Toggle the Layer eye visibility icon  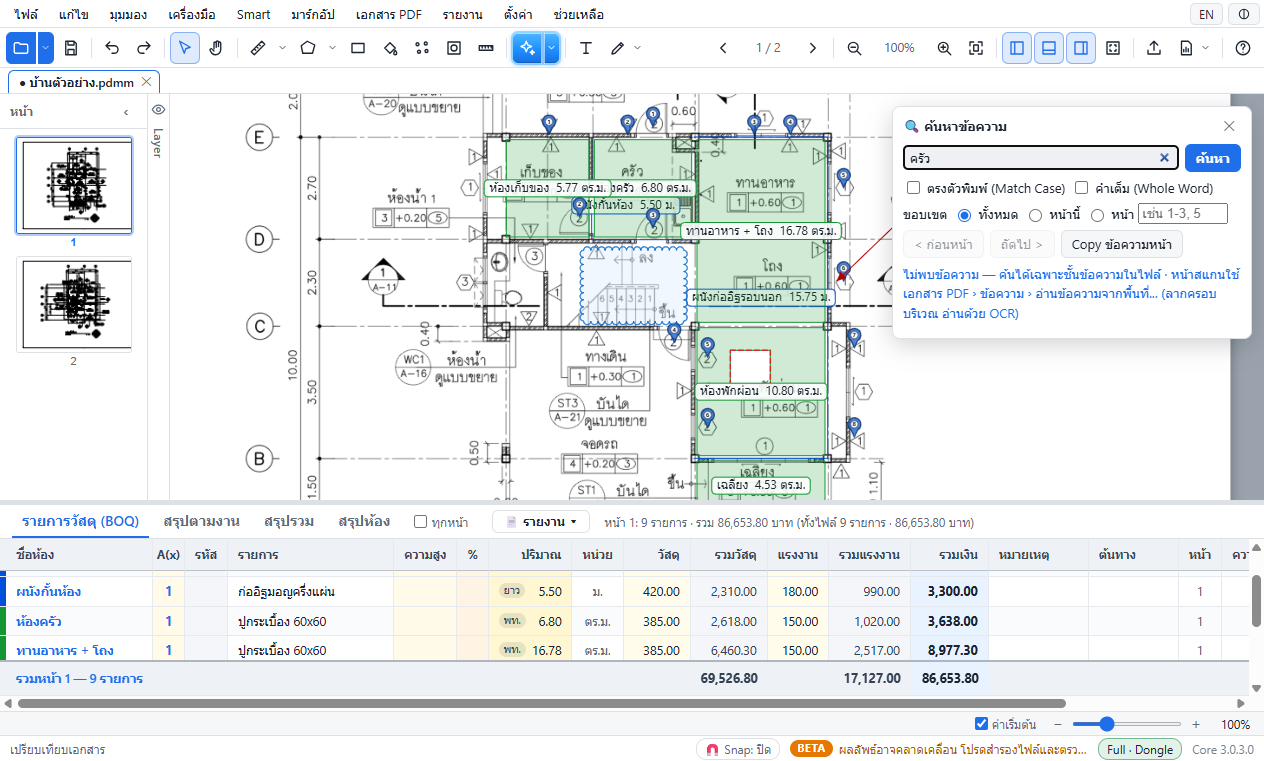click(158, 110)
